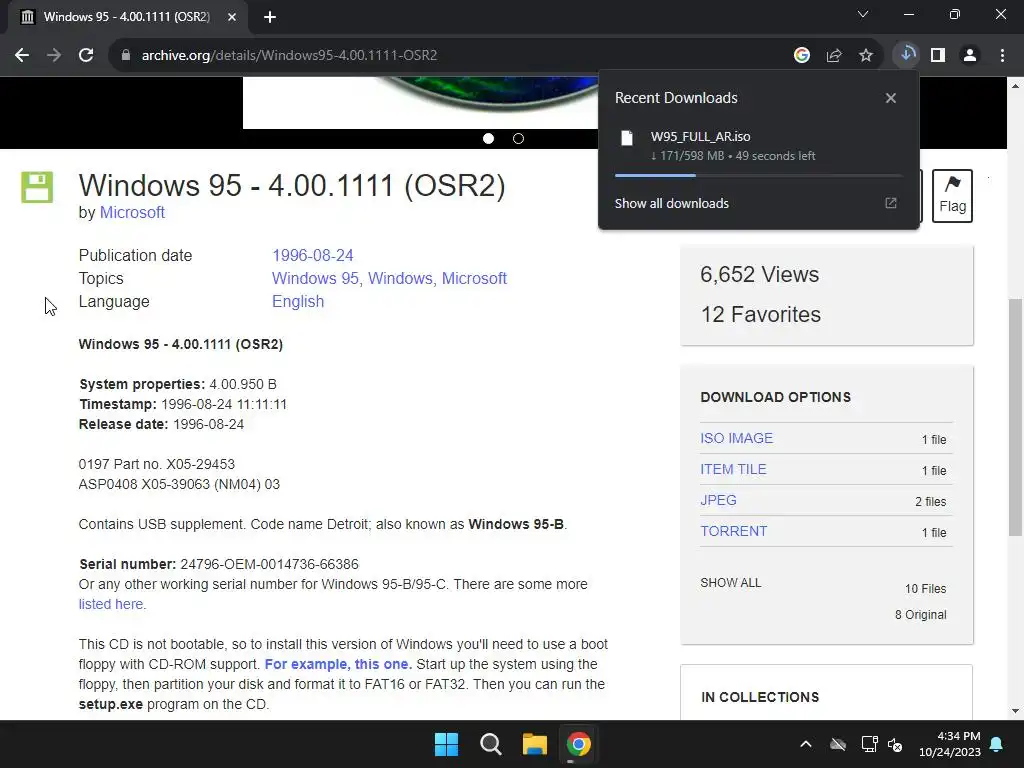Reload the archive.org page
This screenshot has width=1024, height=768.
tap(86, 55)
